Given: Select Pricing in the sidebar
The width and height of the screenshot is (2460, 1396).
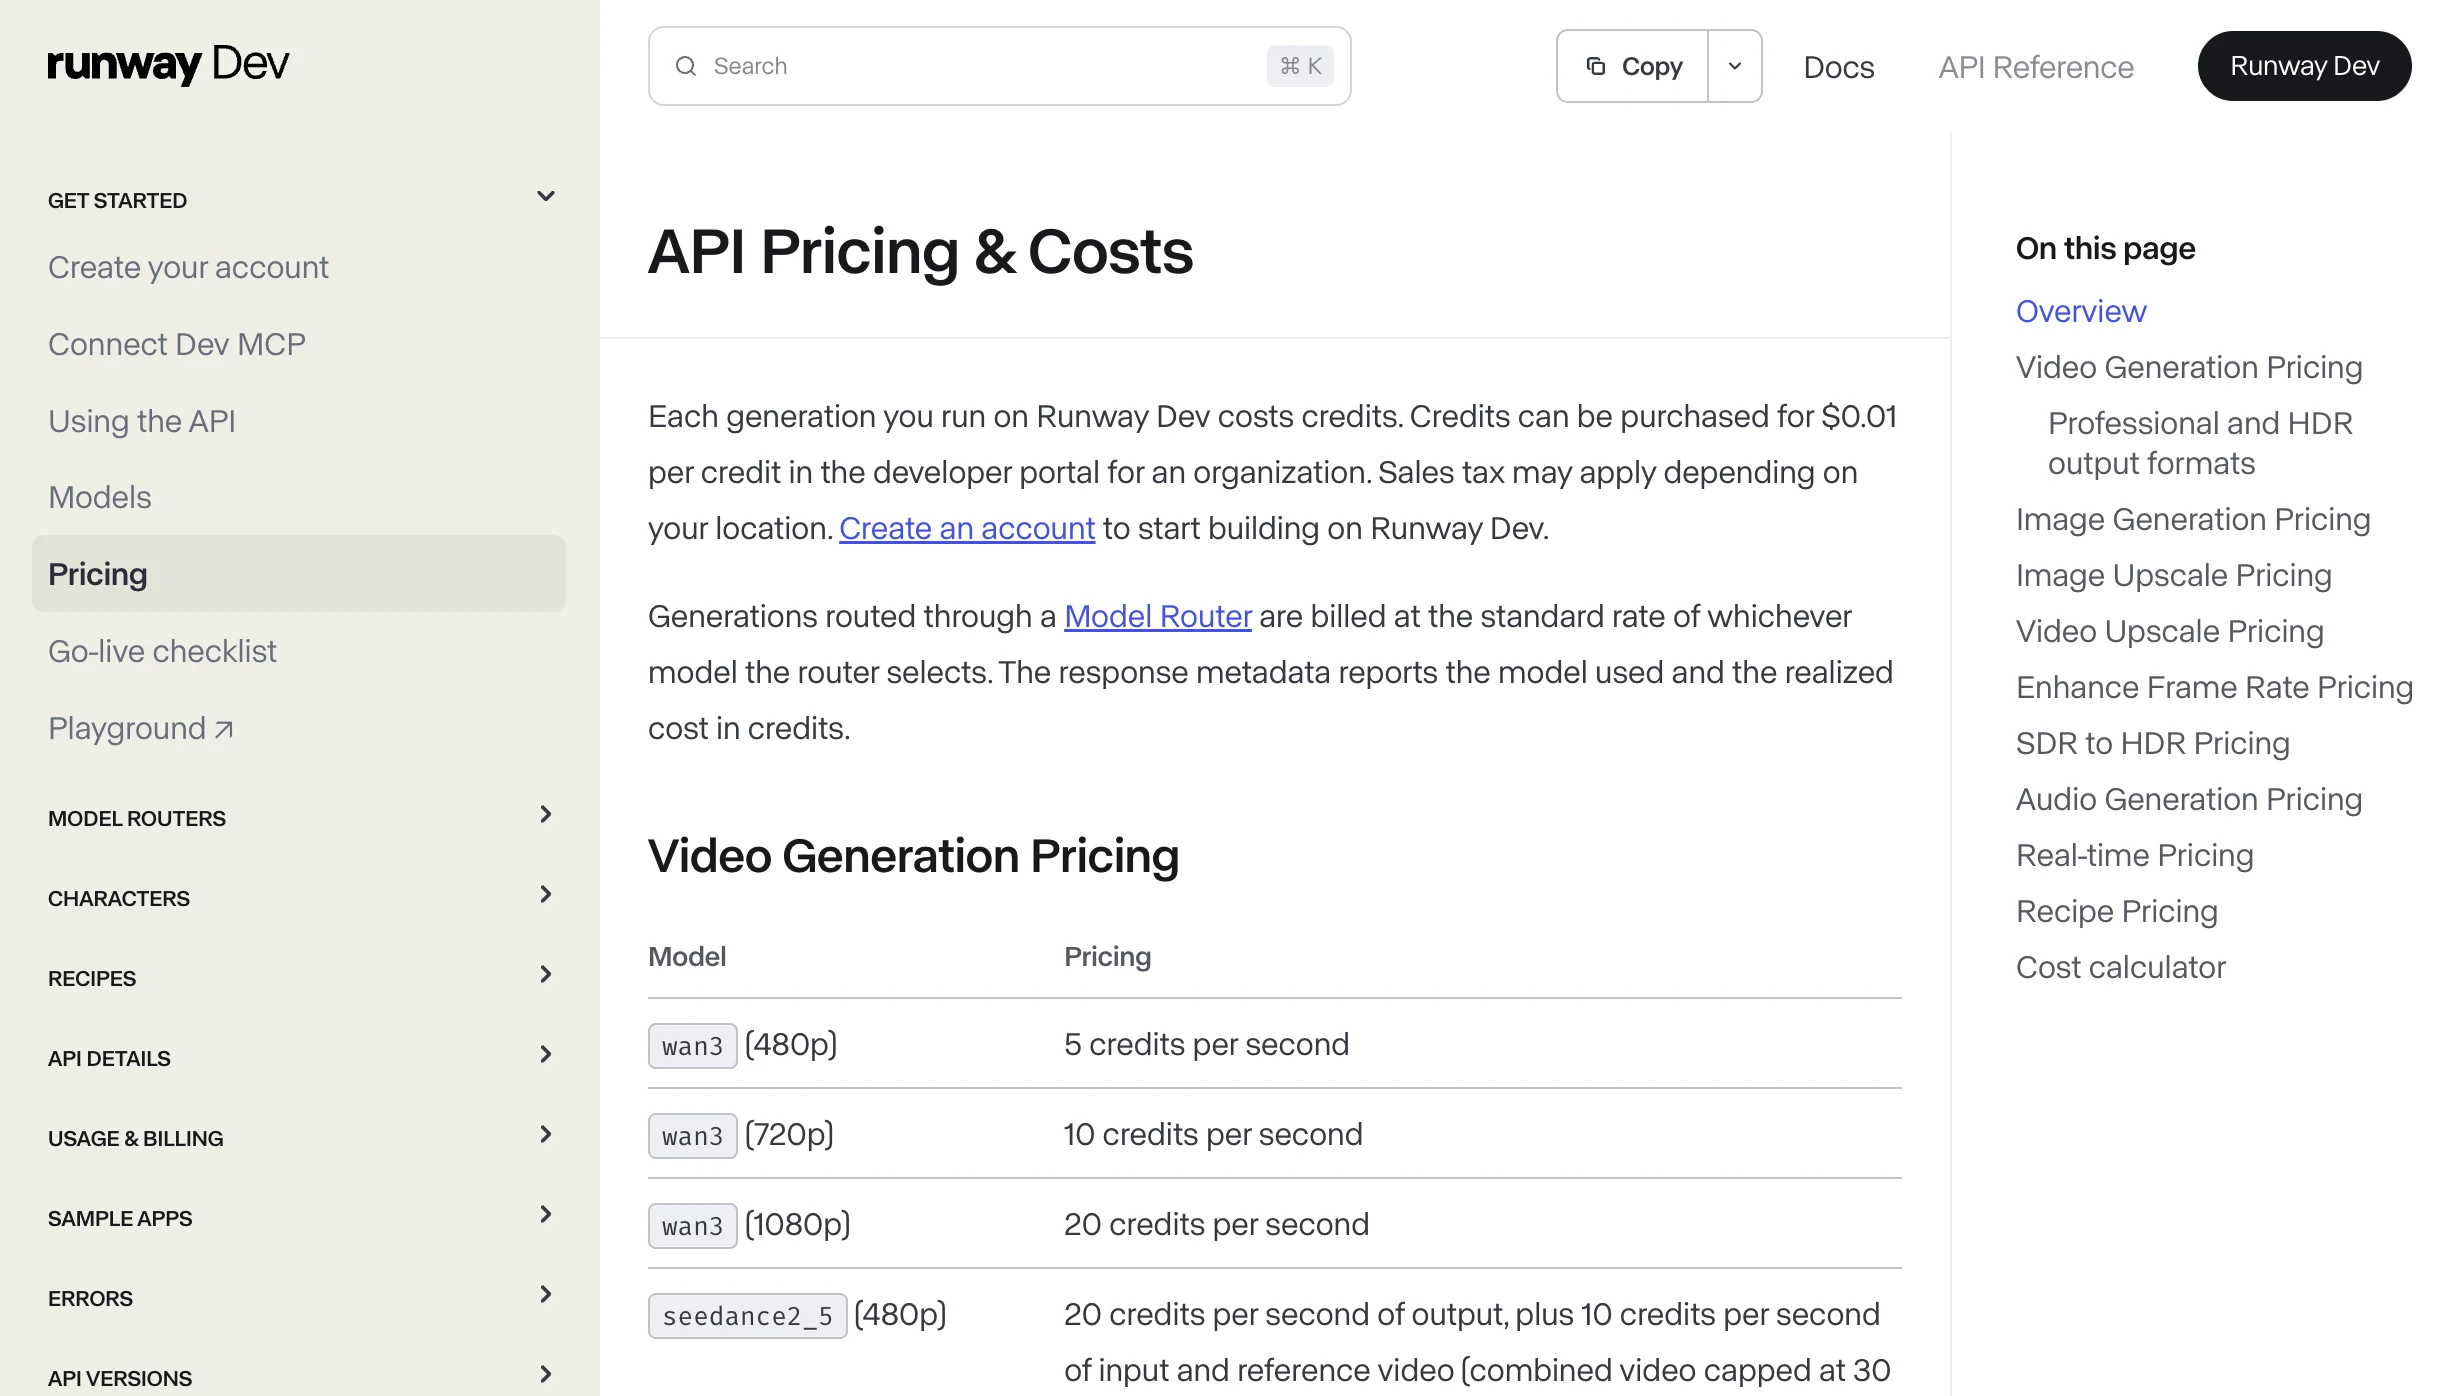Looking at the screenshot, I should (299, 574).
